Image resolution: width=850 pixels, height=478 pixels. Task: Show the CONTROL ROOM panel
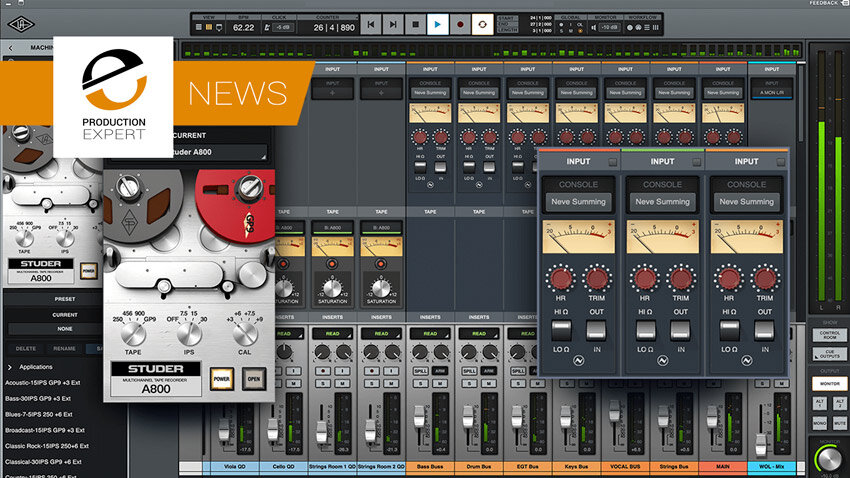coord(829,335)
